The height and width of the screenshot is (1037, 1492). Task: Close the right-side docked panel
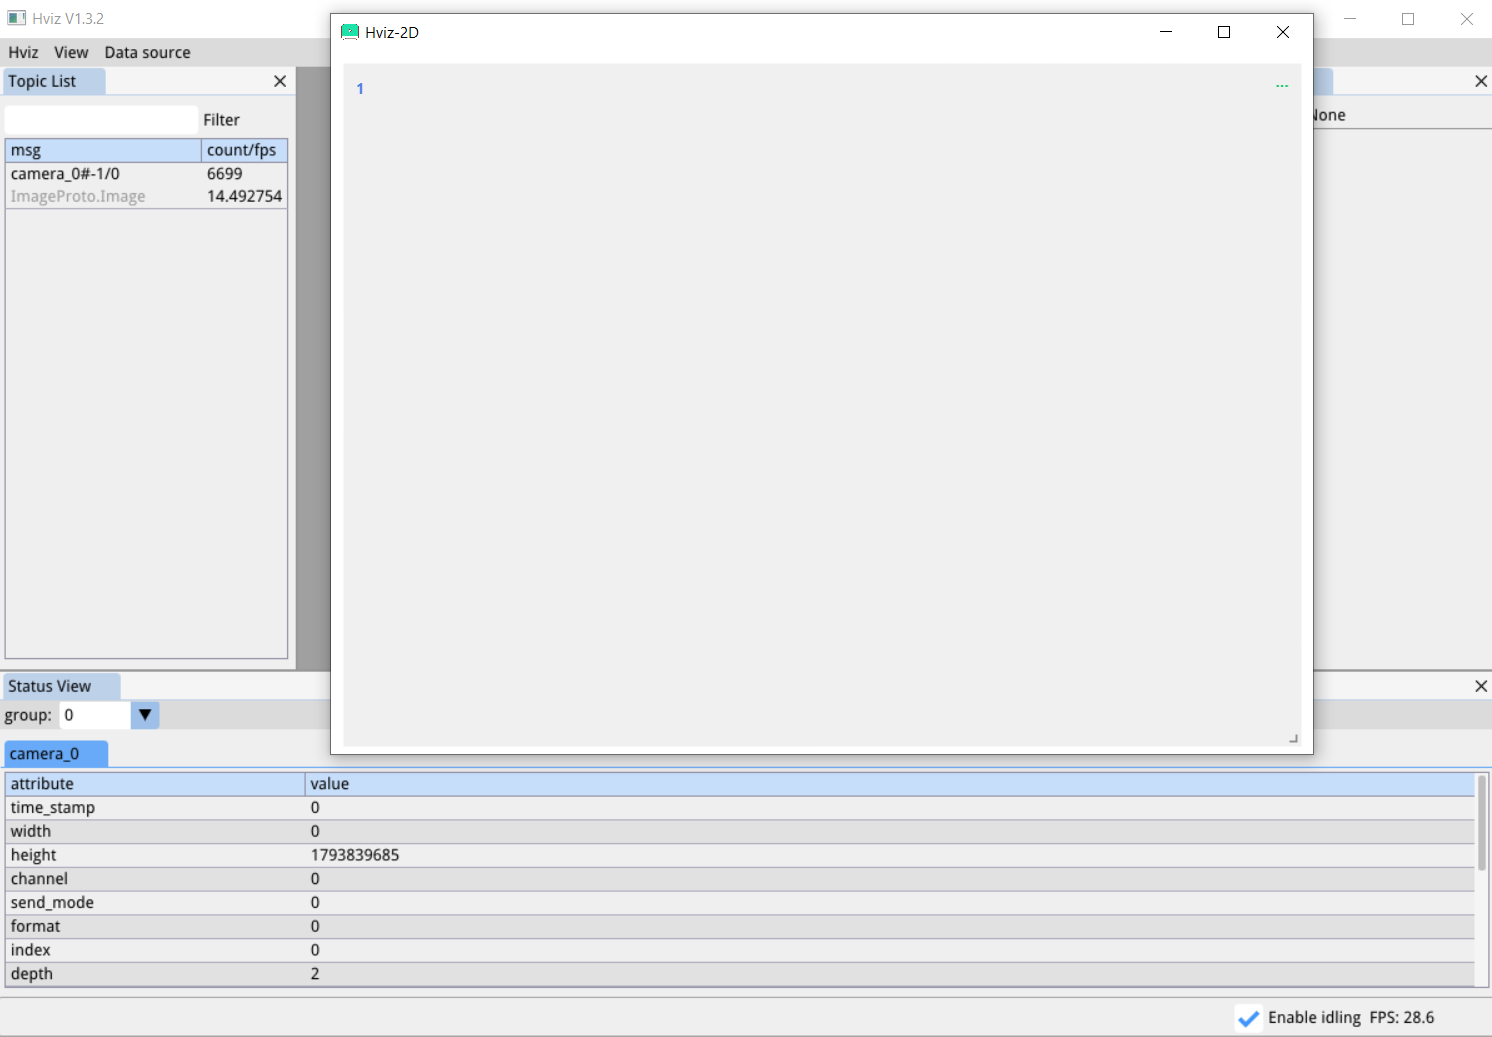click(x=1481, y=81)
